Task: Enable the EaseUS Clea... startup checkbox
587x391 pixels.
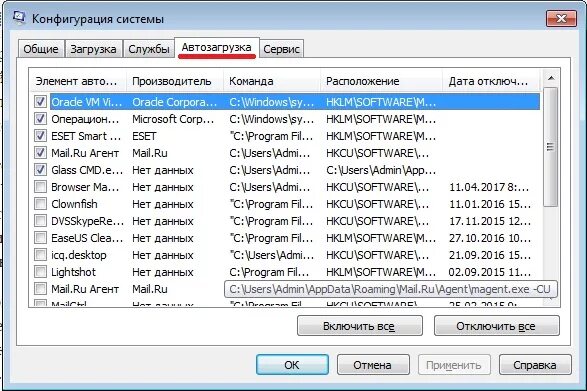Action: [x=40, y=238]
